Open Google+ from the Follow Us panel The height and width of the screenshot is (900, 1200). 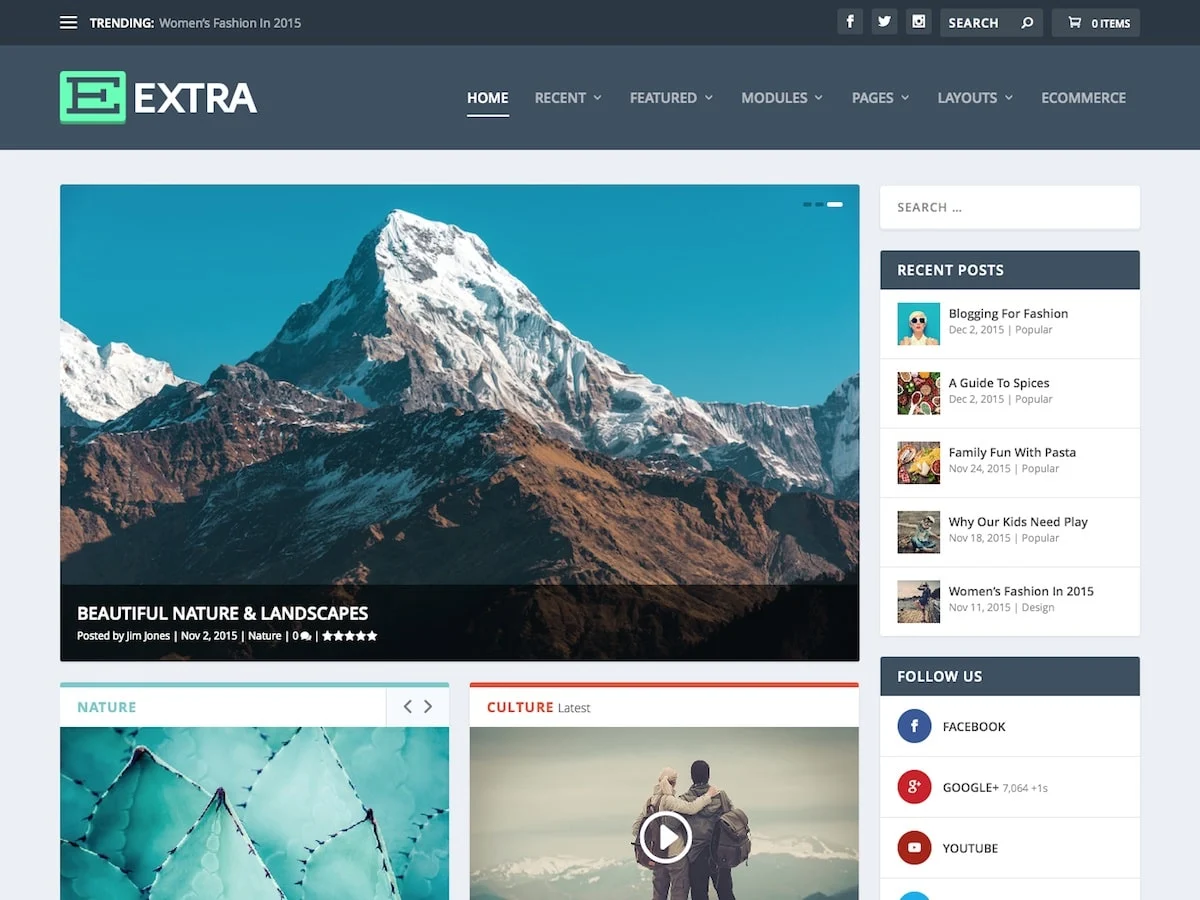click(913, 787)
